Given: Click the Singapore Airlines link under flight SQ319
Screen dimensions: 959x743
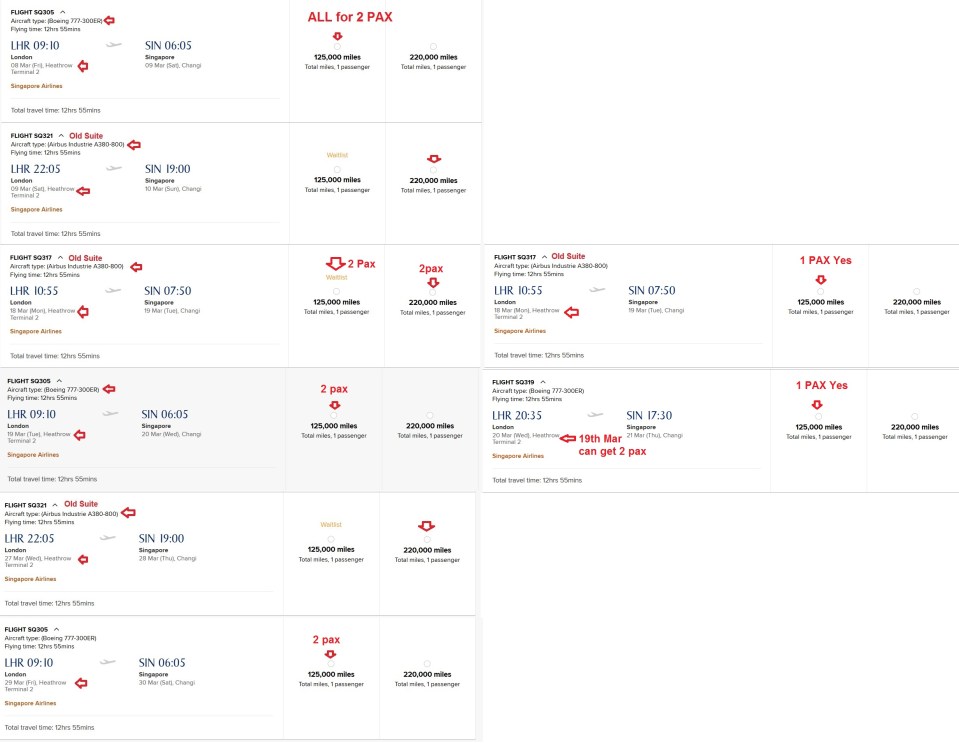Looking at the screenshot, I should click(x=519, y=455).
